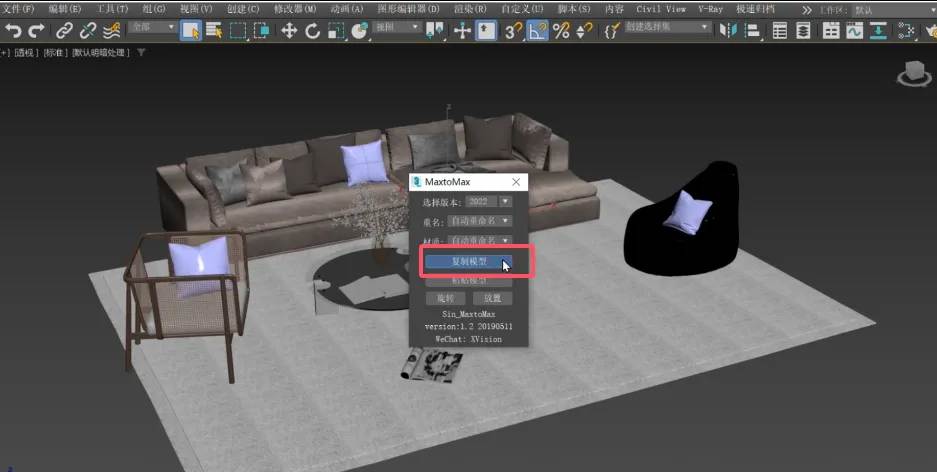
Task: Open the workspace selector dropdown
Action: (895, 10)
